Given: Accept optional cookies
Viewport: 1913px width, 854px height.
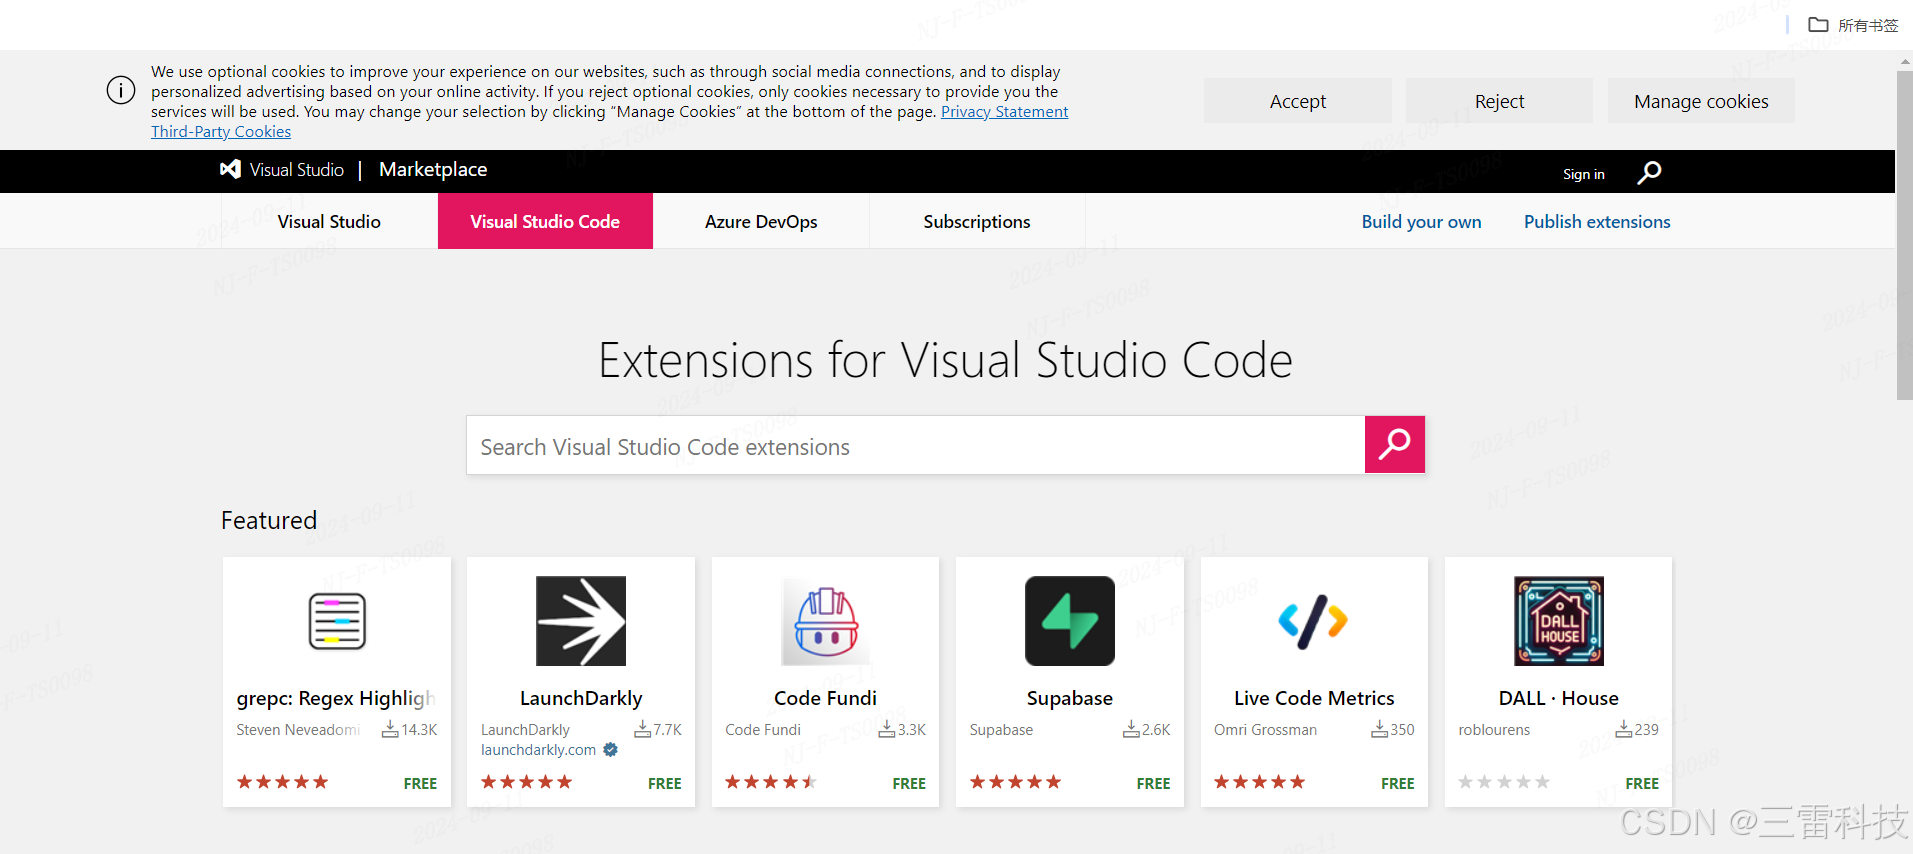Looking at the screenshot, I should coord(1297,101).
